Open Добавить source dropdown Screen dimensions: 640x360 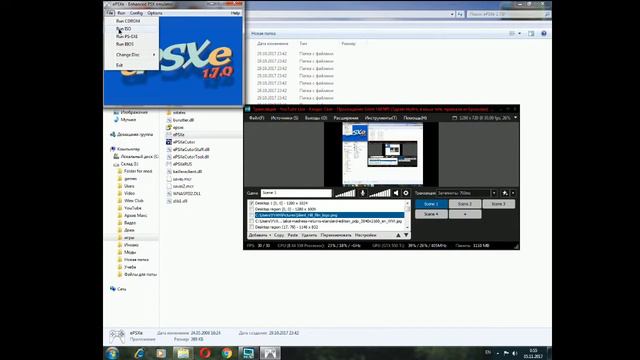(x=260, y=235)
